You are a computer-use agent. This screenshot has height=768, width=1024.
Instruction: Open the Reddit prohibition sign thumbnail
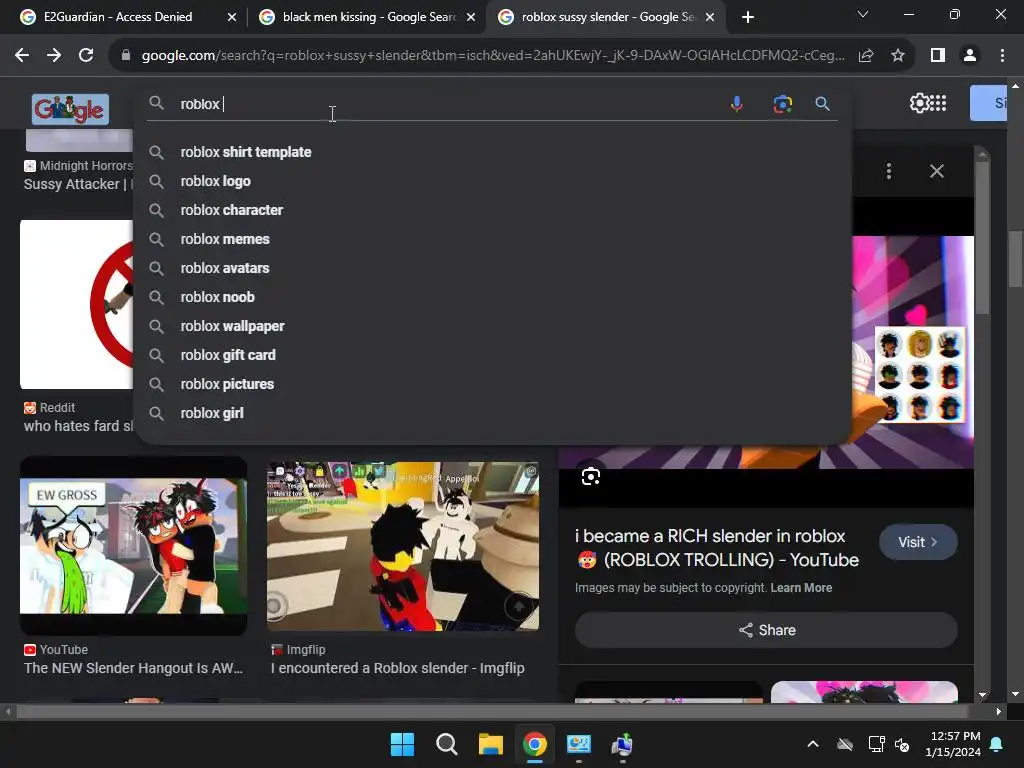point(76,304)
